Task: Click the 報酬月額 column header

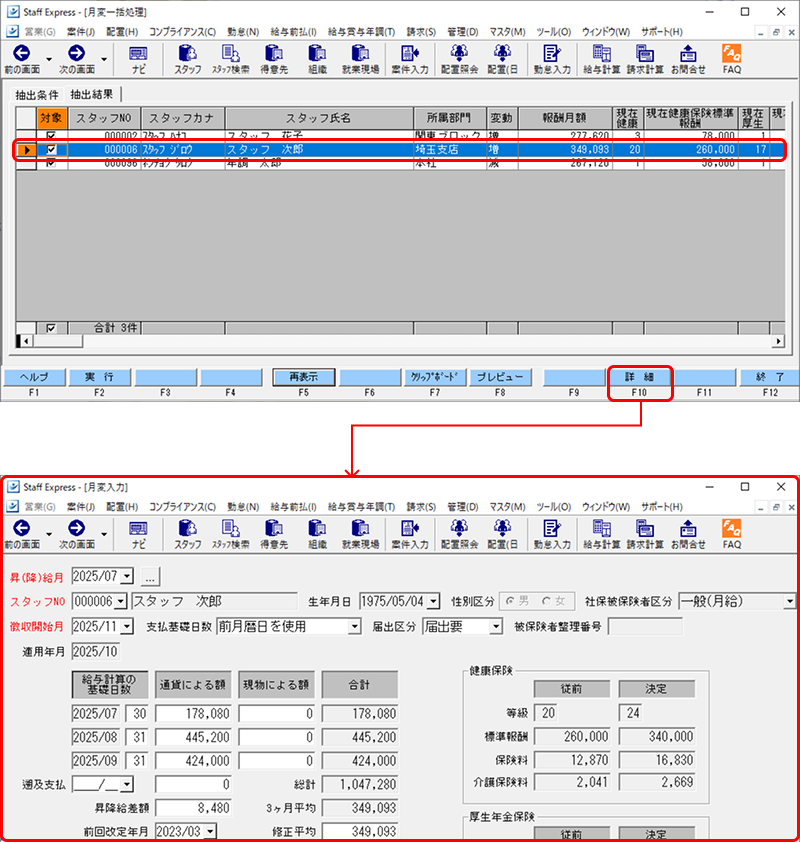Action: click(x=565, y=118)
